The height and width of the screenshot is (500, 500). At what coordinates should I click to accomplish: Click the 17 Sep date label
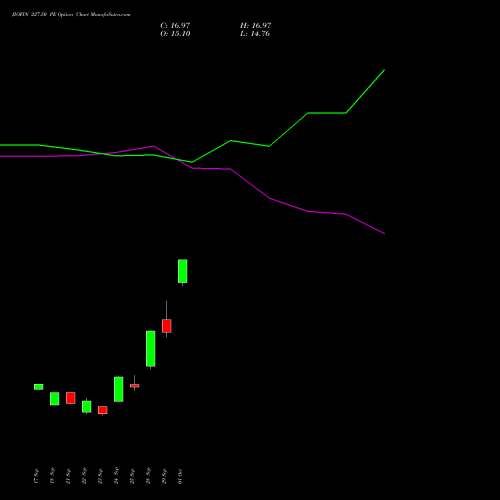[x=36, y=476]
